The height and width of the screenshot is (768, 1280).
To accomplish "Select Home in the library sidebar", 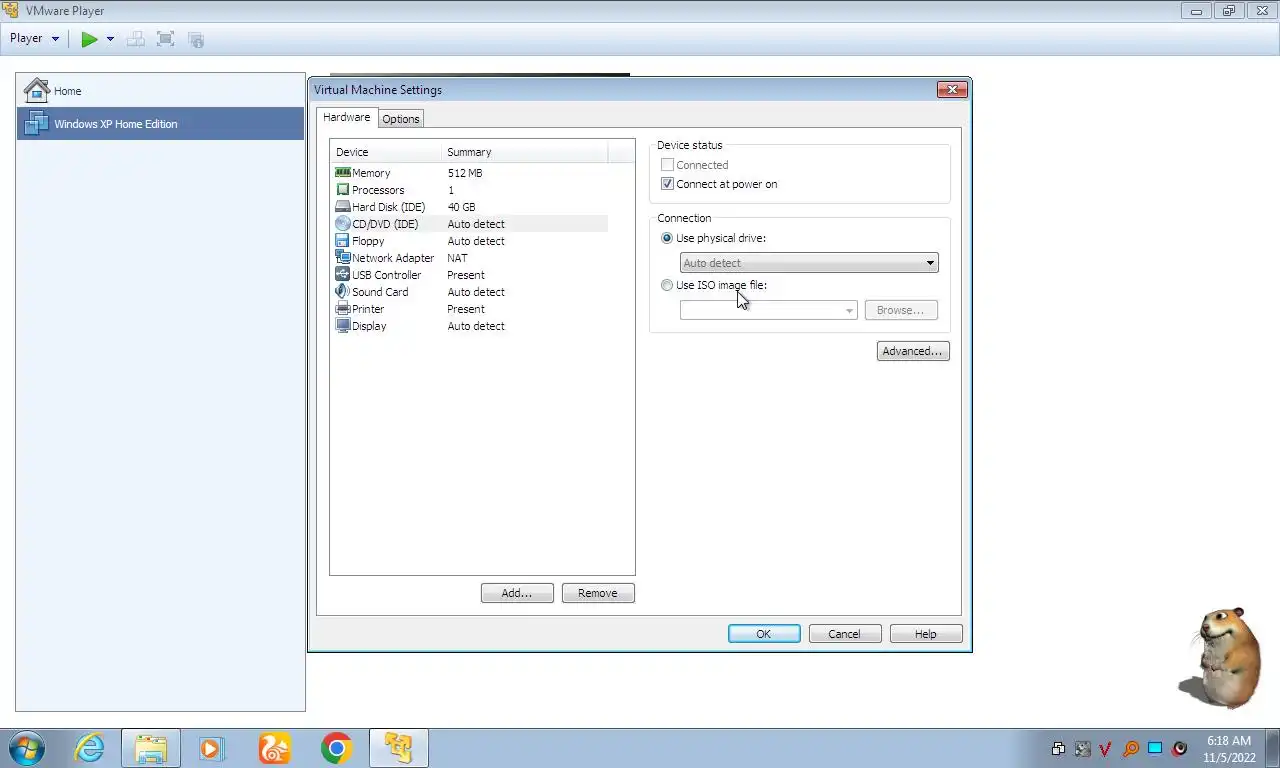I will click(x=160, y=91).
